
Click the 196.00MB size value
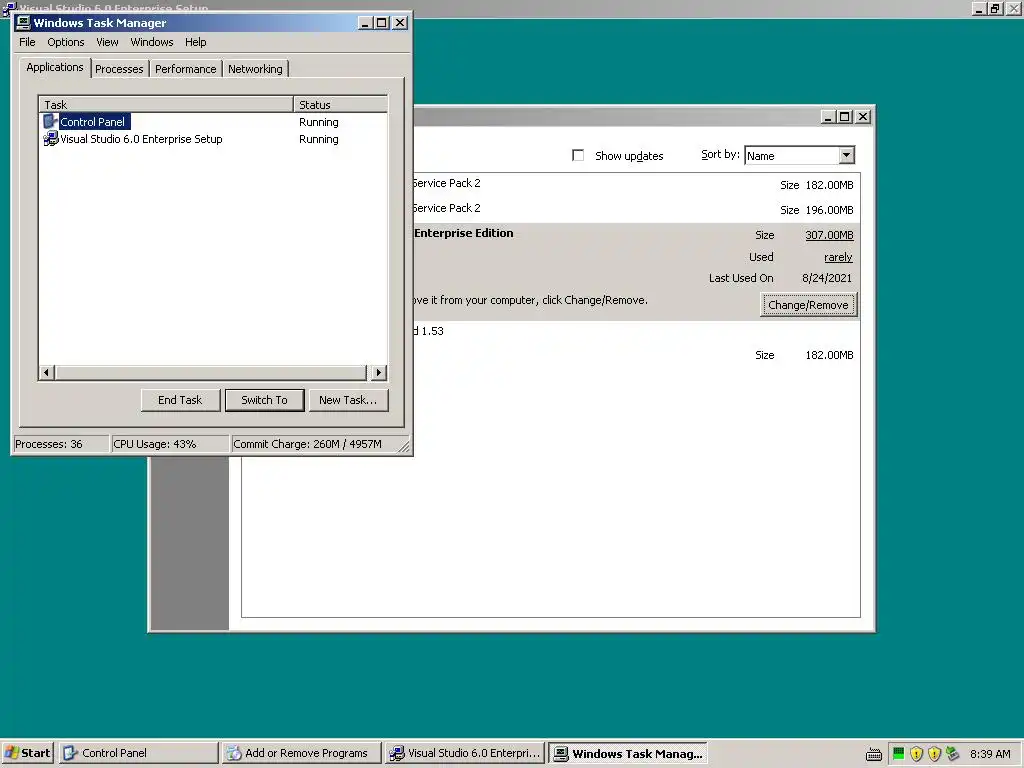(829, 210)
